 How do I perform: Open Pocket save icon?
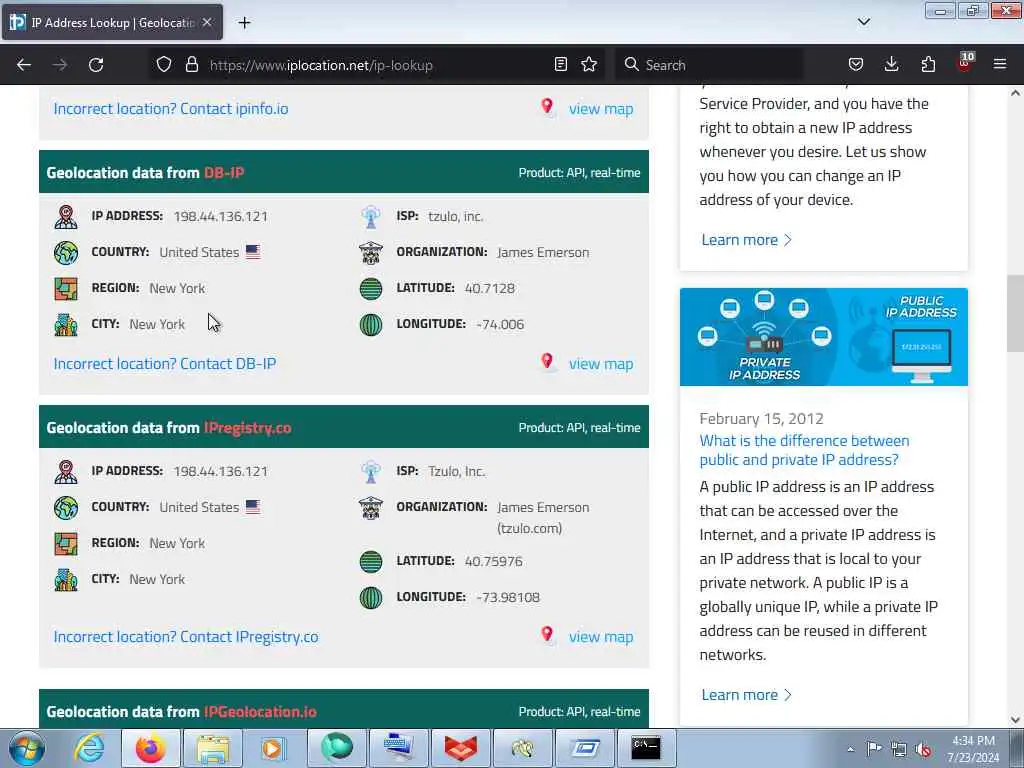pyautogui.click(x=856, y=65)
